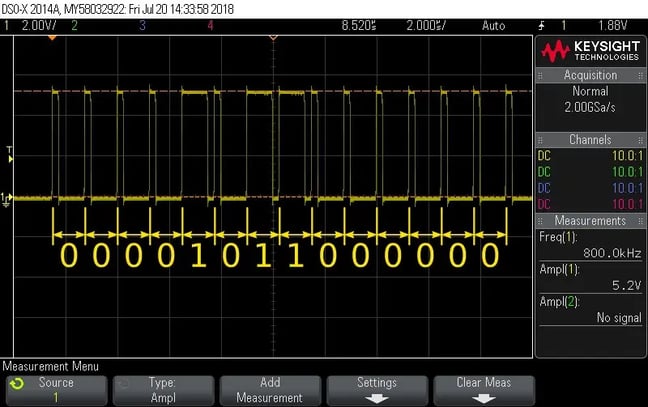648x407 pixels.
Task: Click the 2.000/ time base value
Action: point(426,26)
